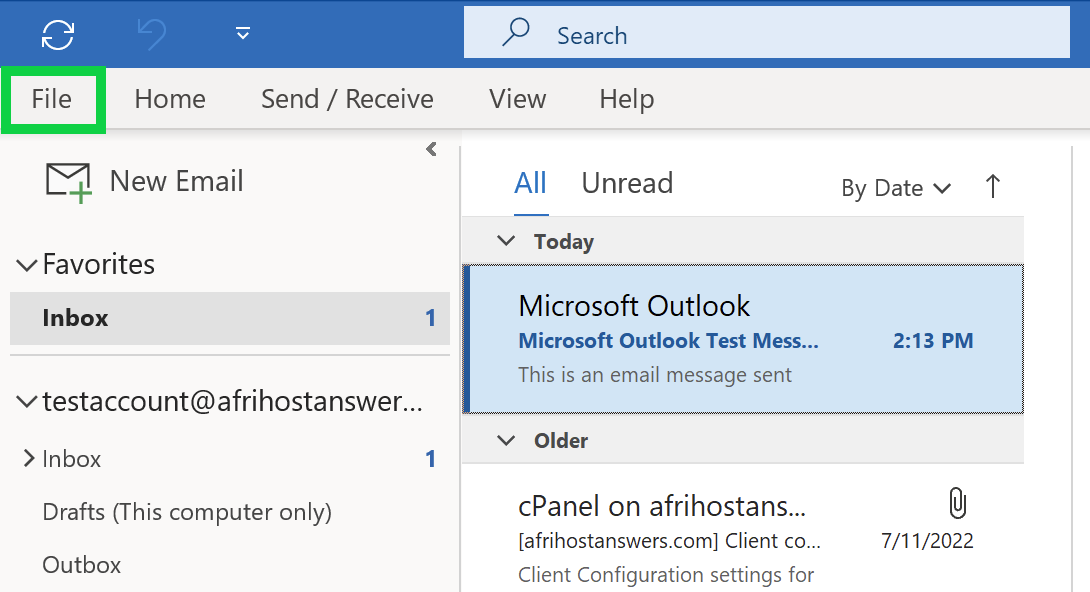Open the Customize Quick Access Toolbar arrow

pos(242,35)
